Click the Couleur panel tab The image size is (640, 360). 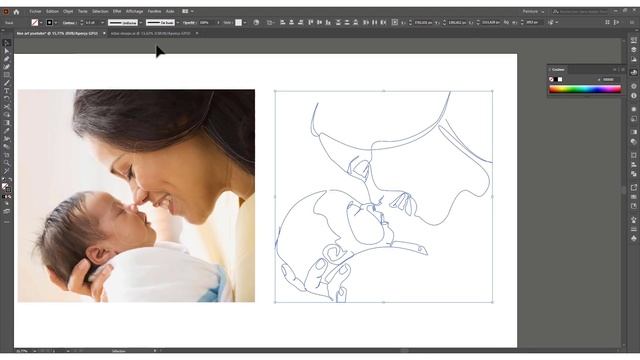tap(558, 69)
